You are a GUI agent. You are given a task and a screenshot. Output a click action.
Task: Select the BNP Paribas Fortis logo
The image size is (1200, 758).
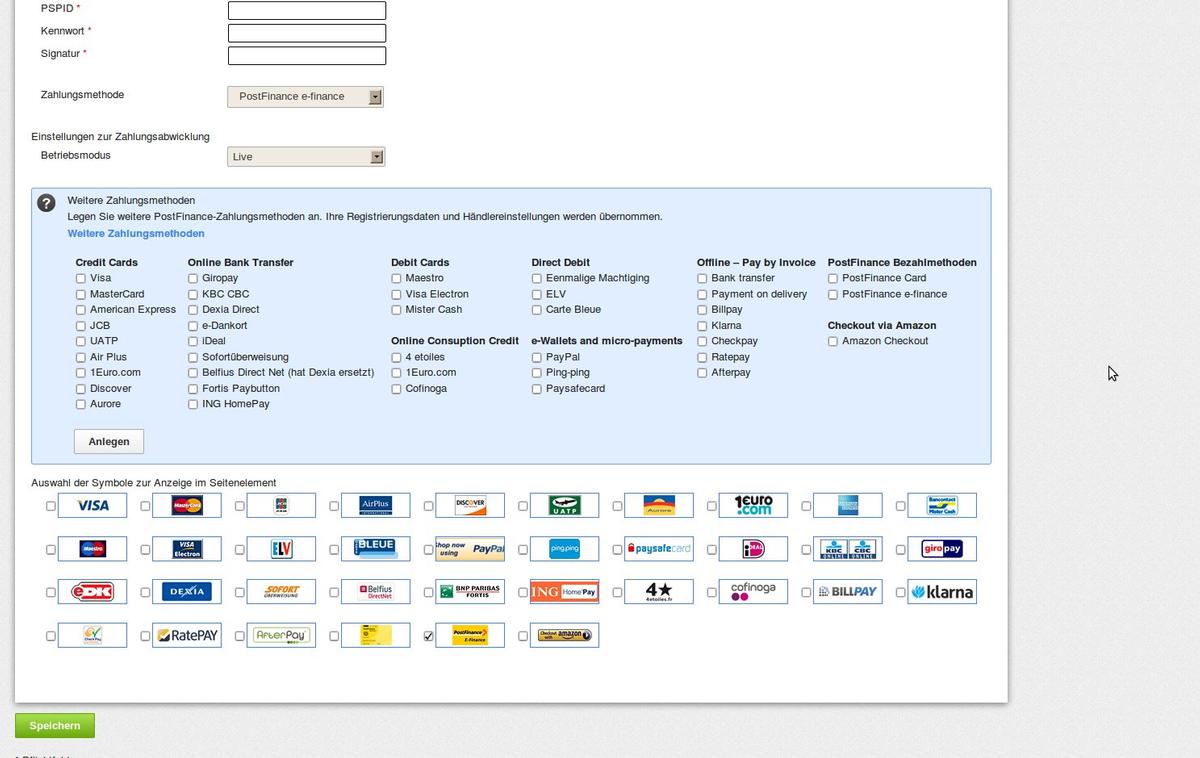point(470,592)
